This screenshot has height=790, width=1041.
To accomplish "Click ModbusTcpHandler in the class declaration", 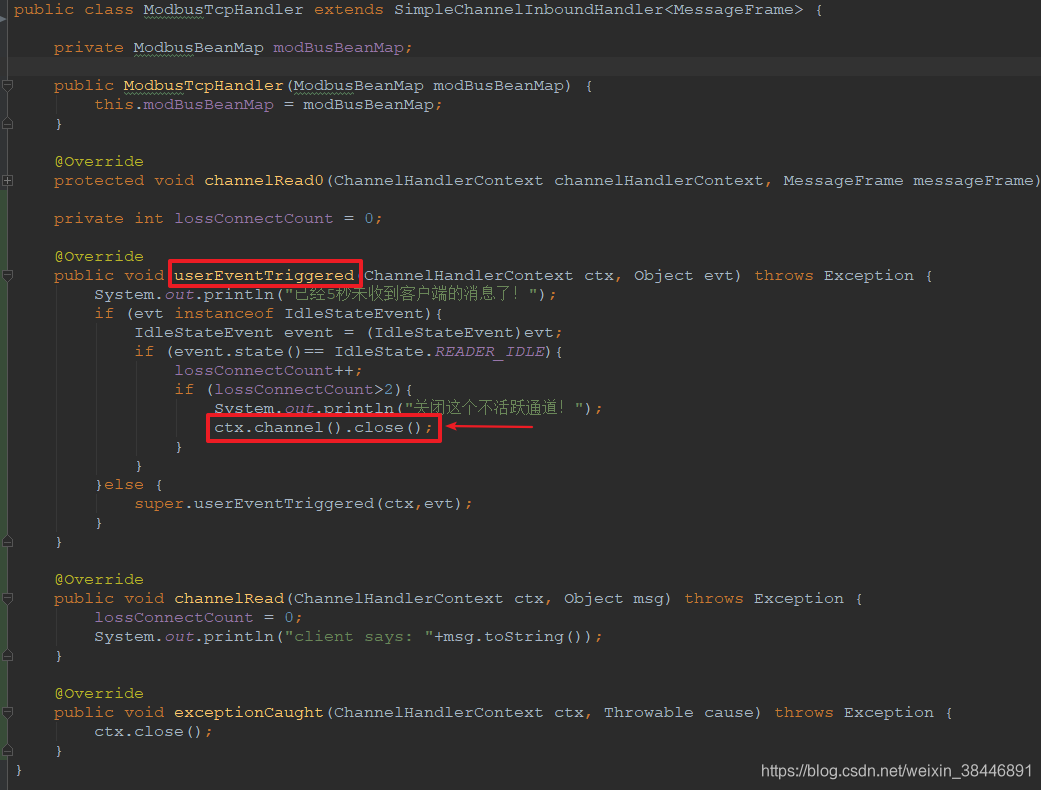I will (x=223, y=10).
